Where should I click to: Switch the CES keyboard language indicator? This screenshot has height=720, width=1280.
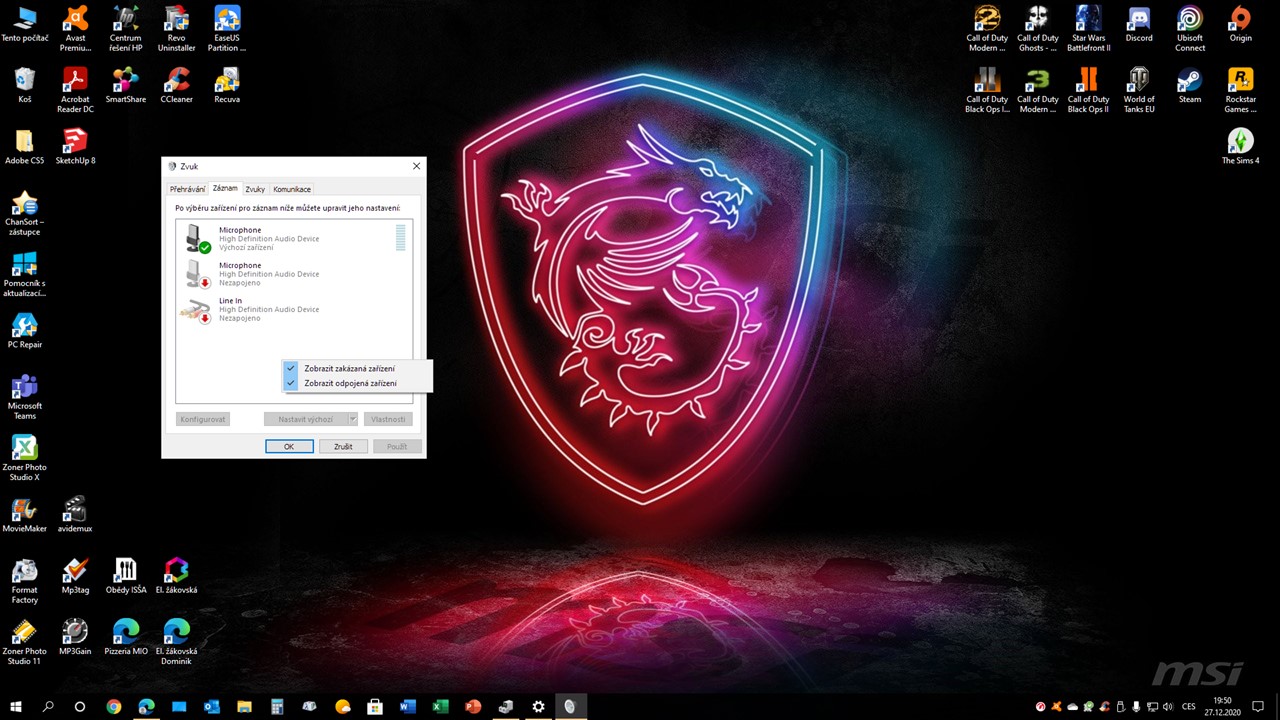(x=1189, y=706)
